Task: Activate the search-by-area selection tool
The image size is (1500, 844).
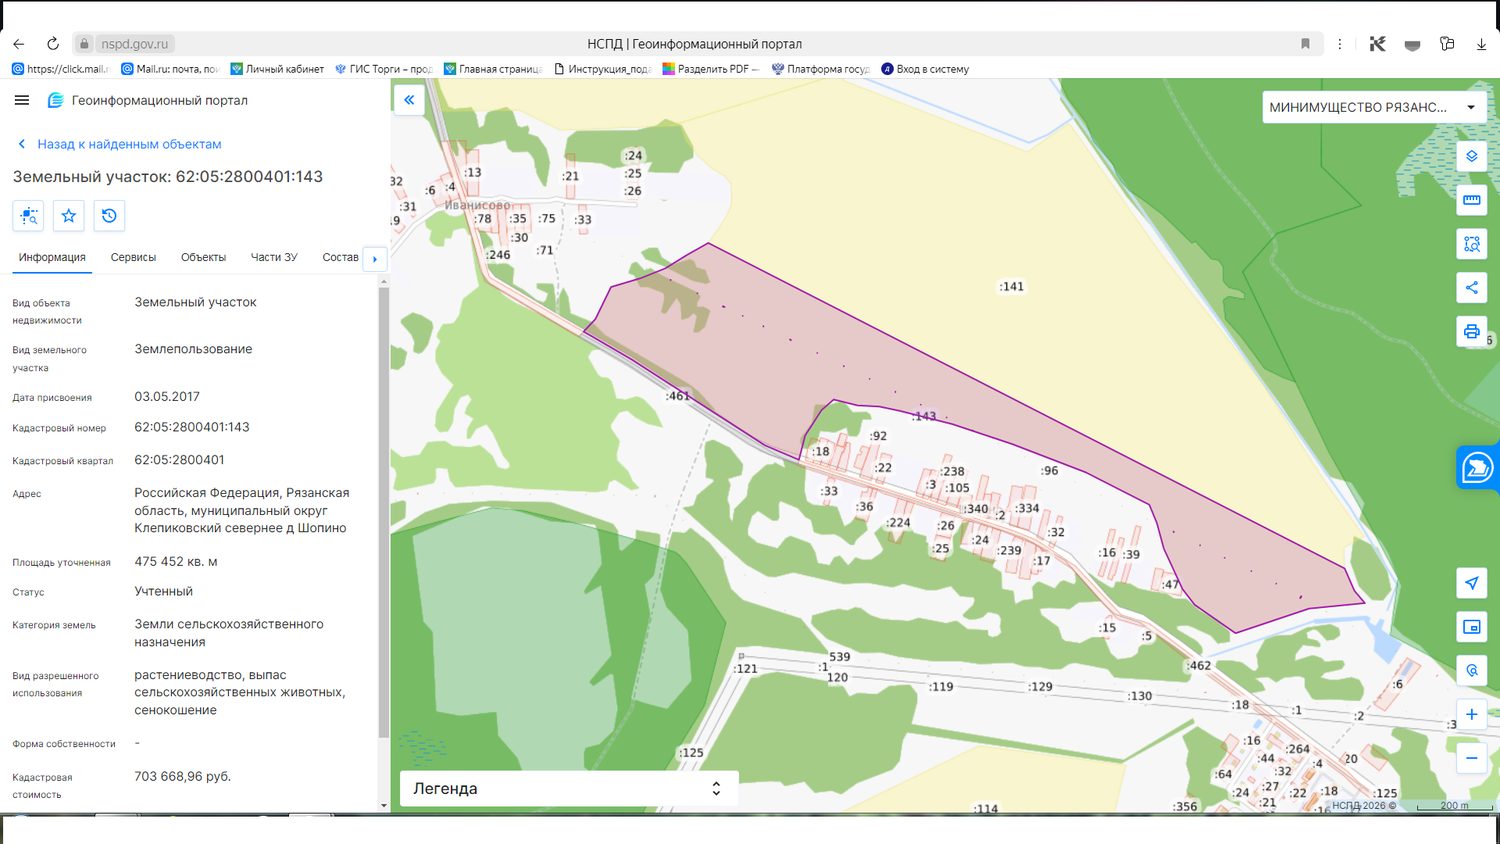Action: pyautogui.click(x=1472, y=244)
